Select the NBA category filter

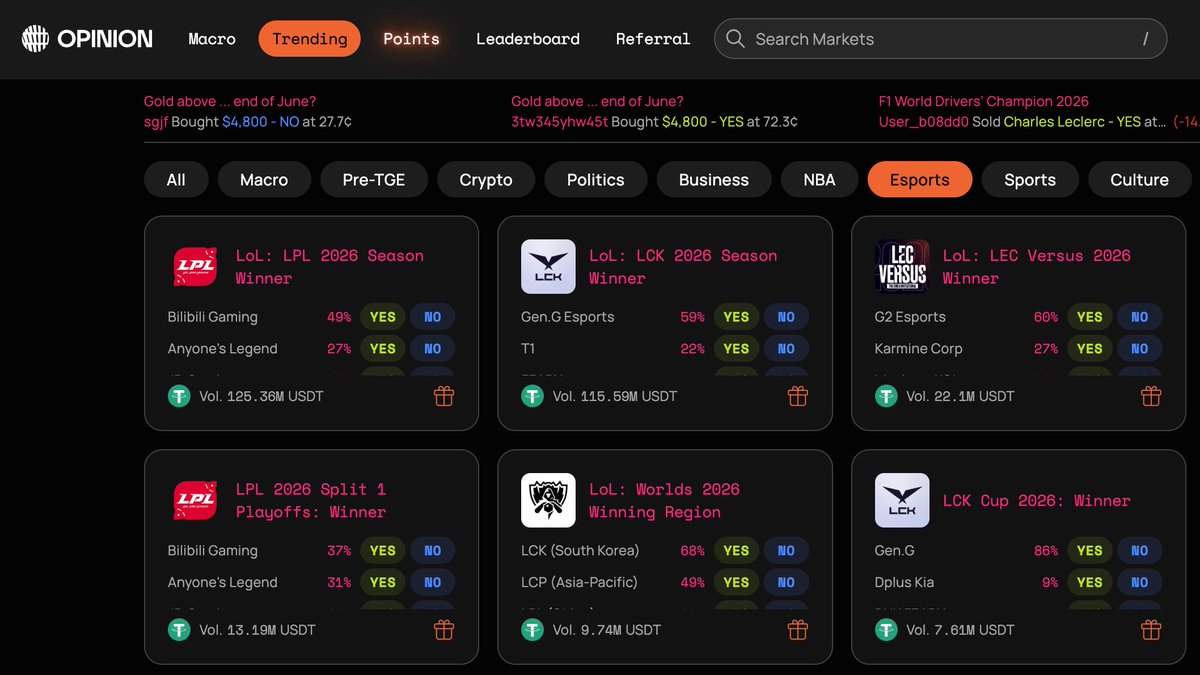pos(819,180)
